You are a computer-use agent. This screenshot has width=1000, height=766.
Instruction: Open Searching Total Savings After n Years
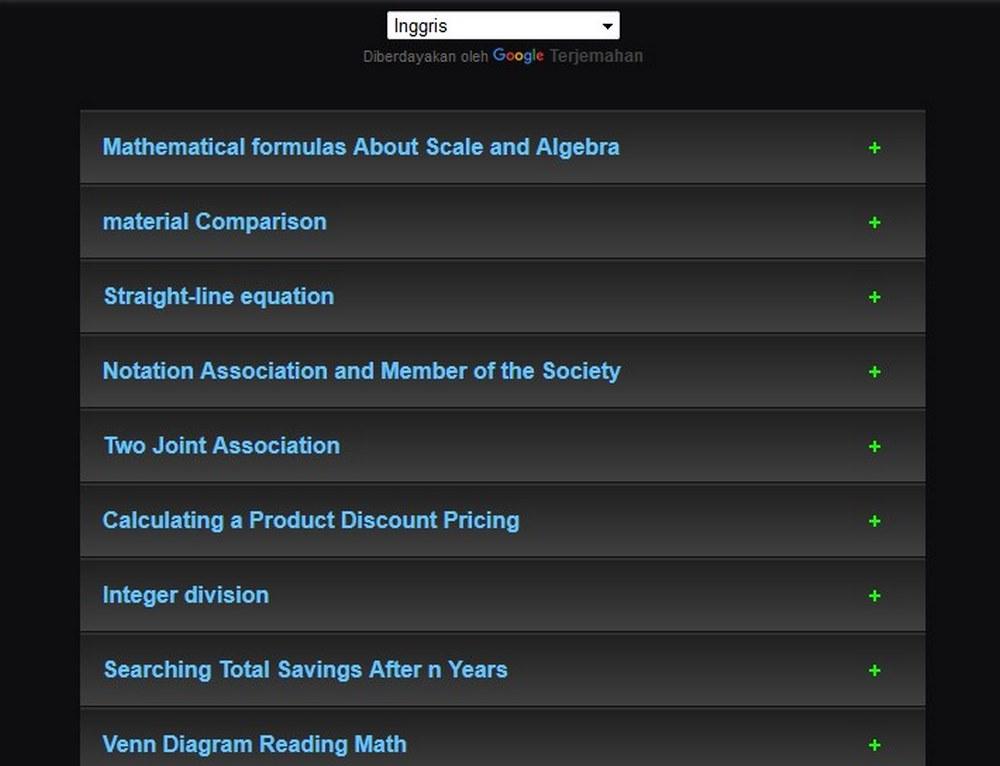tap(305, 670)
